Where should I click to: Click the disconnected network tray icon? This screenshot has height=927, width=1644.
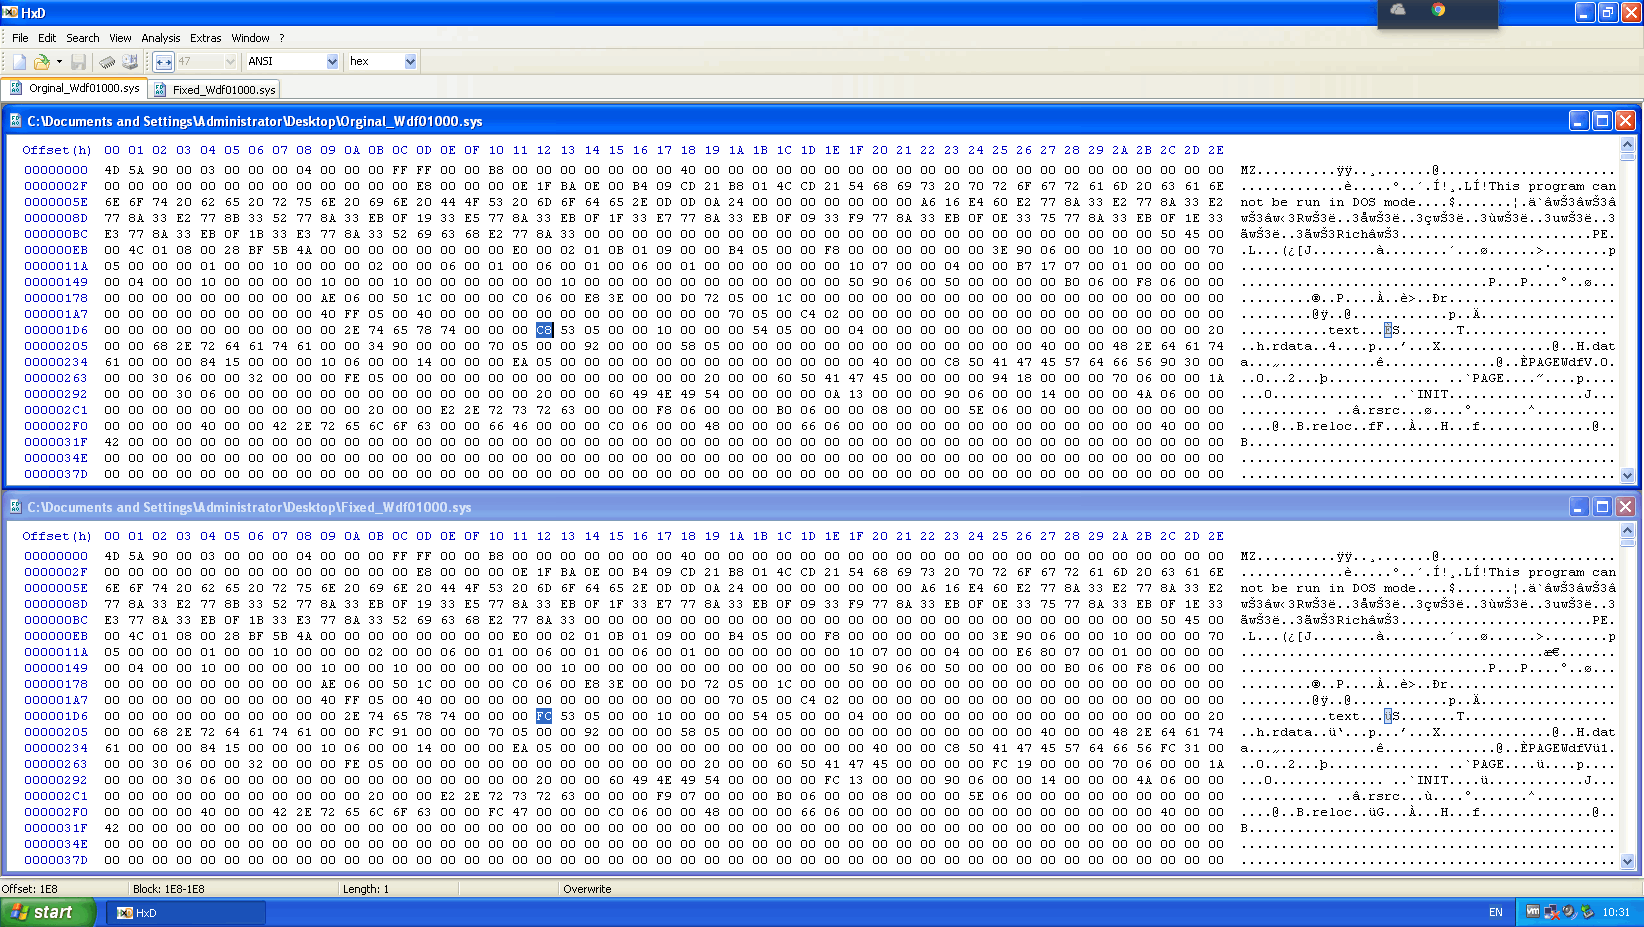pyautogui.click(x=1551, y=911)
